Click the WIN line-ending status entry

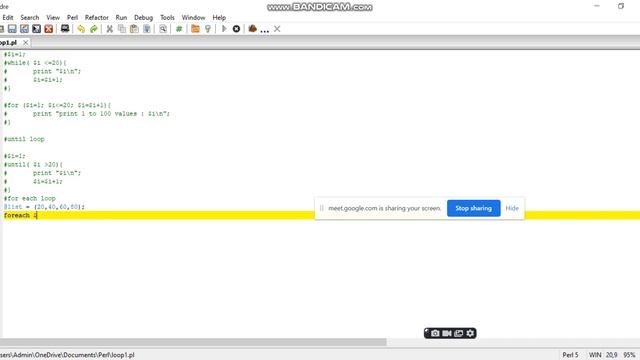[595, 355]
